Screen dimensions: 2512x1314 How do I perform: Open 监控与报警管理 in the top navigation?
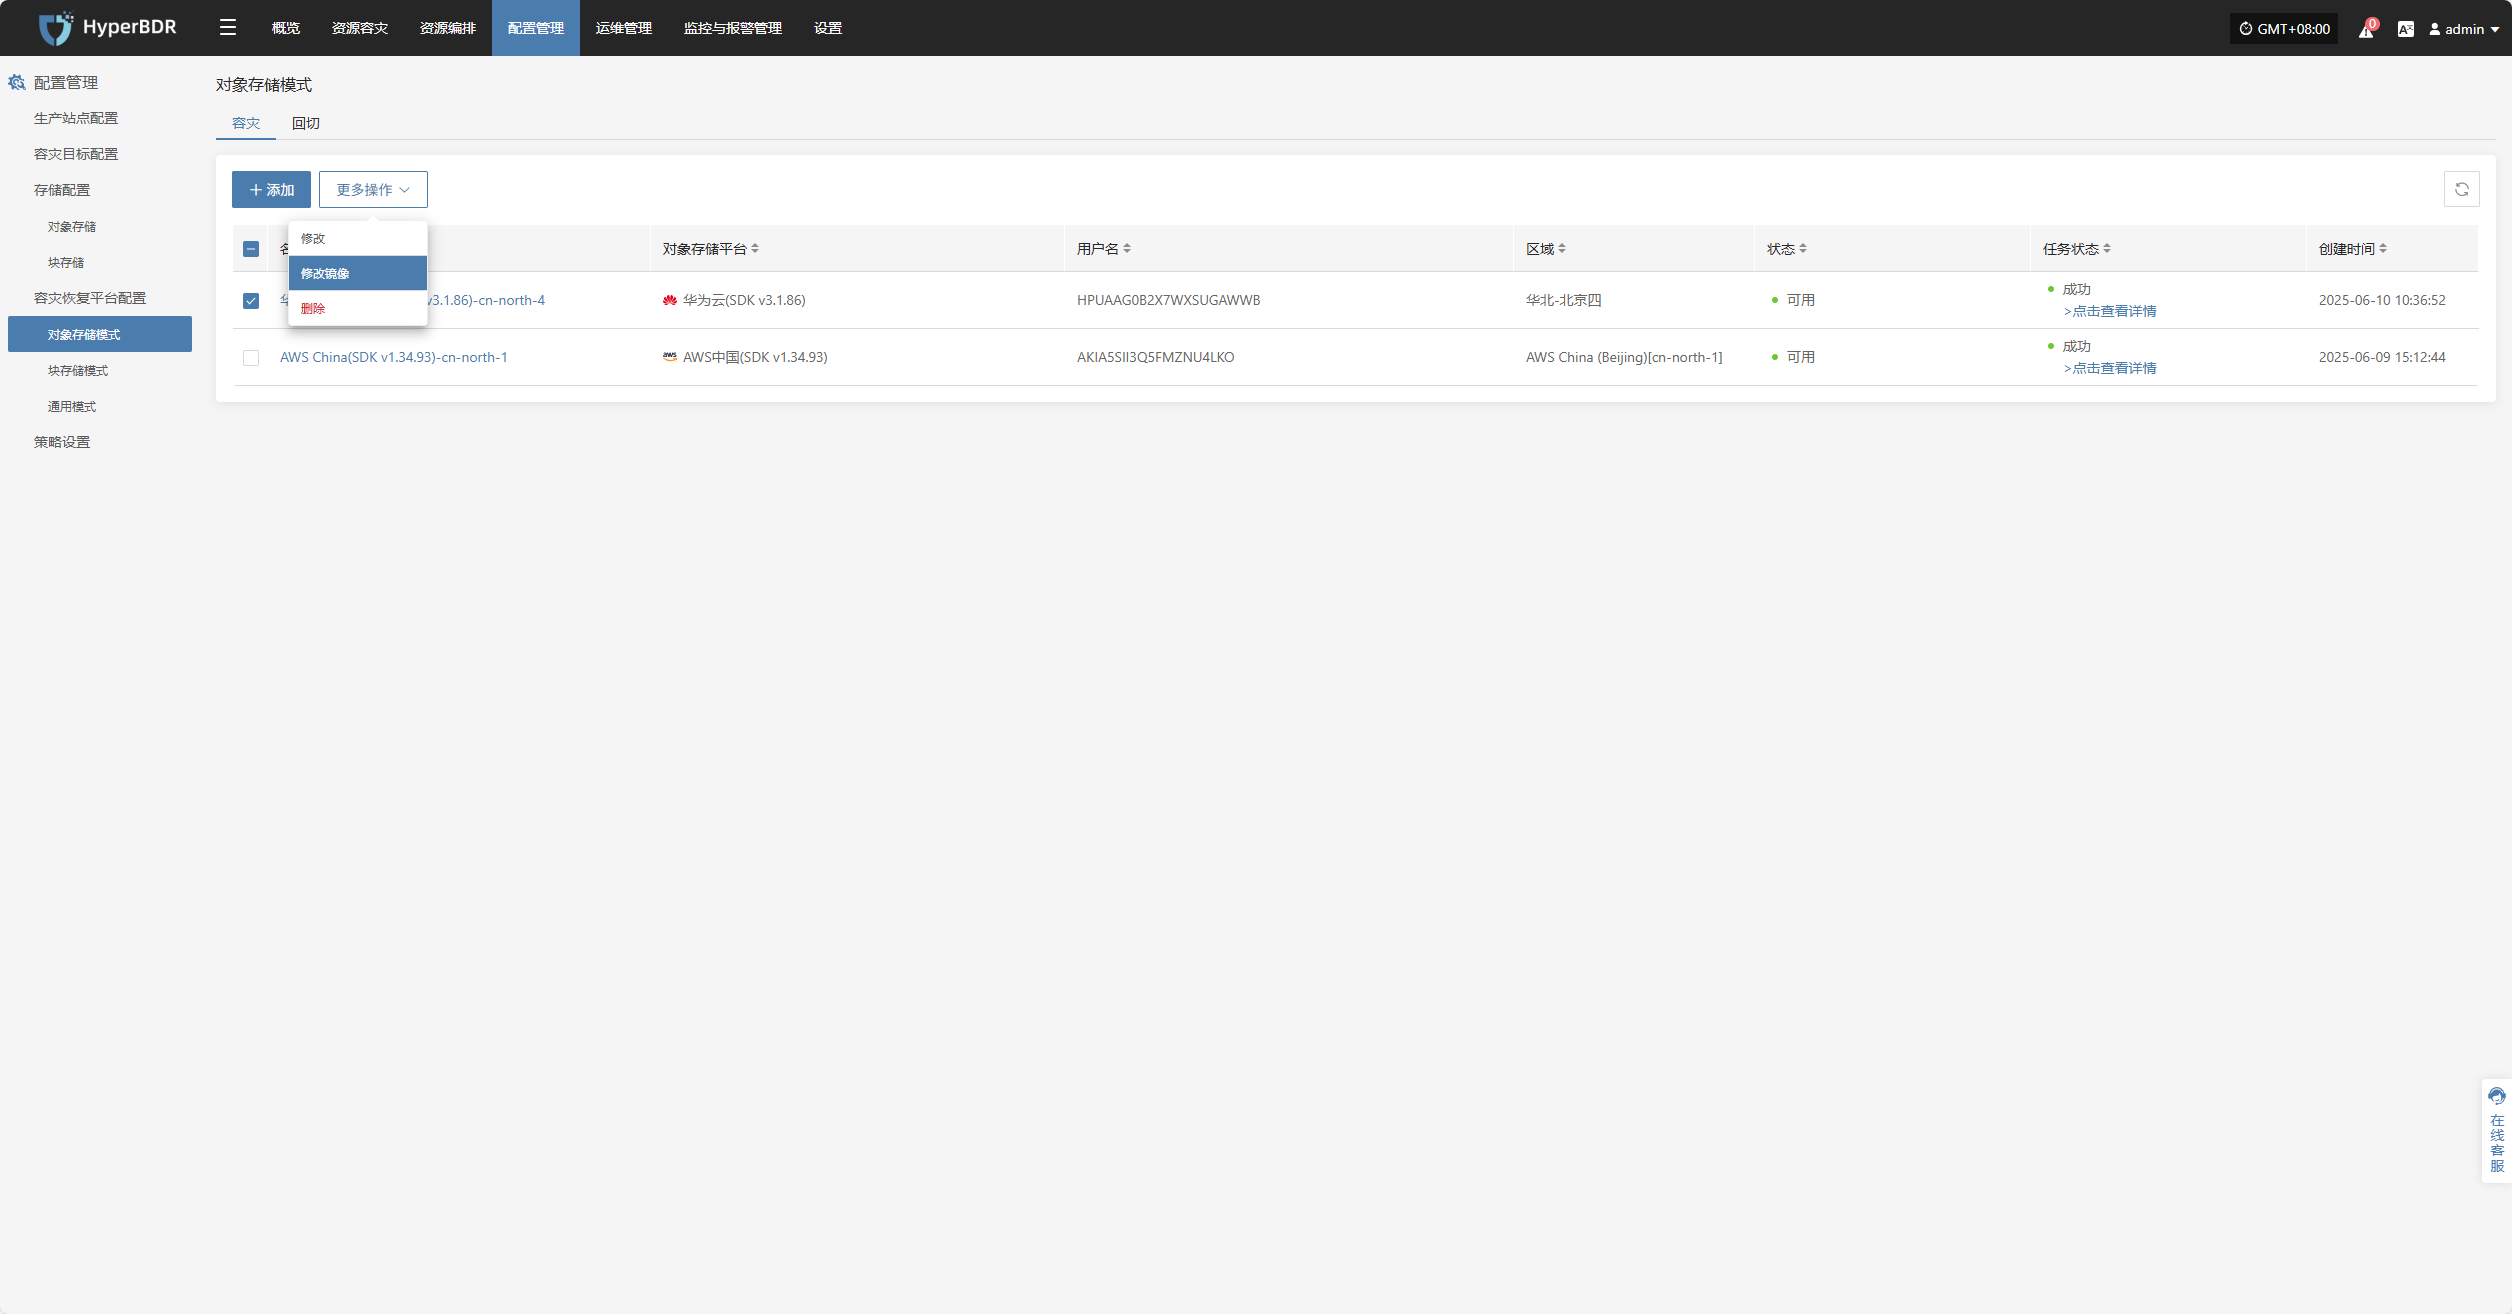coord(733,28)
